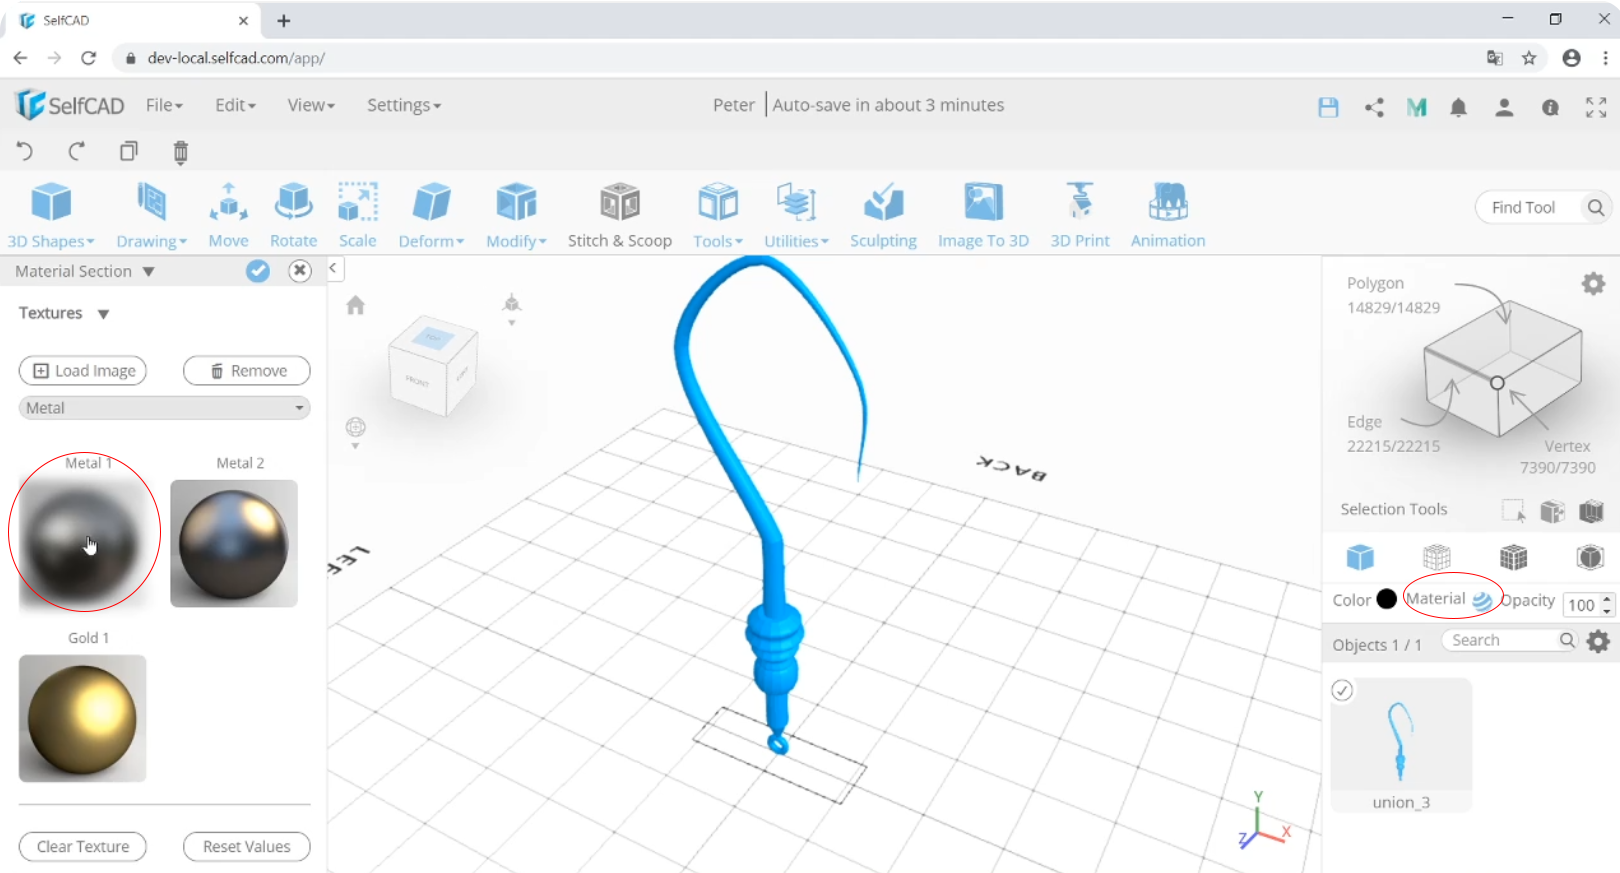Viewport: 1620px width, 873px height.
Task: Open the Animation tool
Action: coord(1168,215)
